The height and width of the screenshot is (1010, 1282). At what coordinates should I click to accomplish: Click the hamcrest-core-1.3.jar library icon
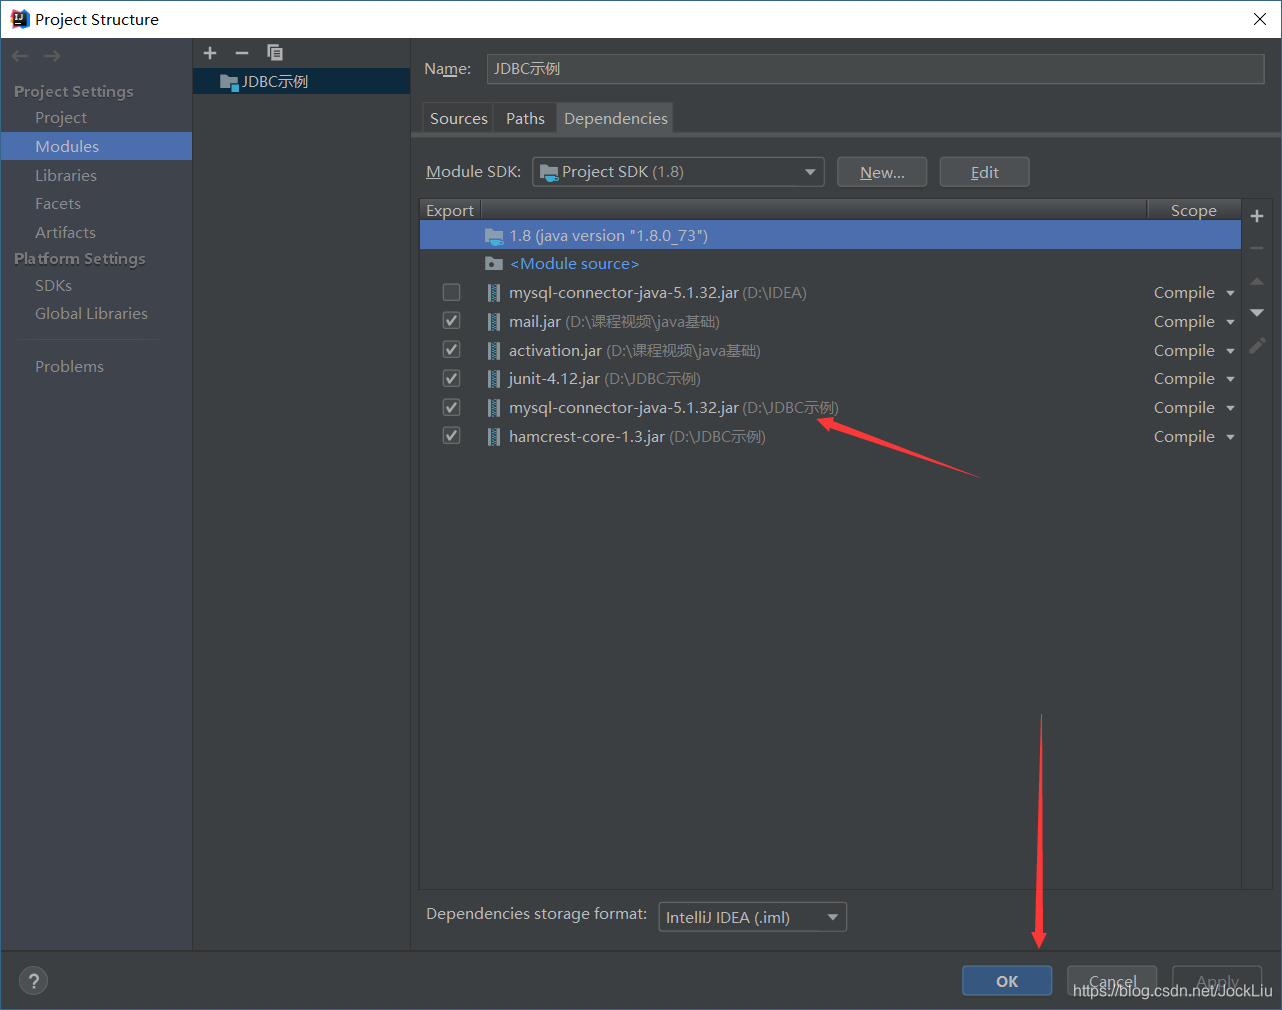493,437
